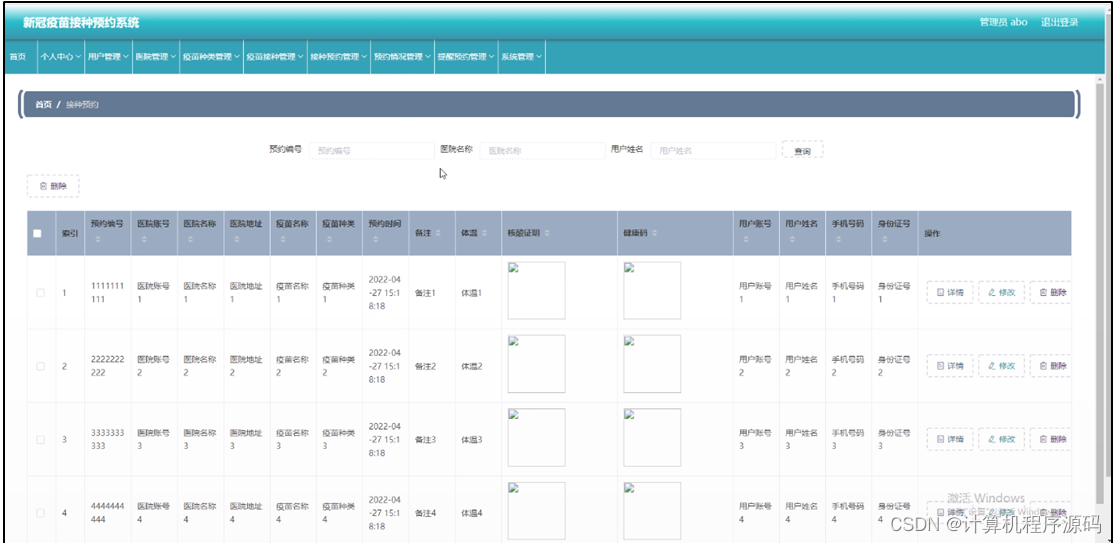Click the 新冠疫苗接种预约系统 title
Viewport: 1116px width, 543px height.
[x=81, y=23]
